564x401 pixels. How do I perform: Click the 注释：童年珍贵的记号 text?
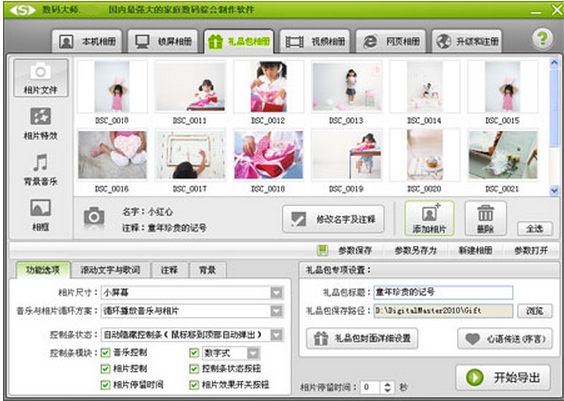164,228
